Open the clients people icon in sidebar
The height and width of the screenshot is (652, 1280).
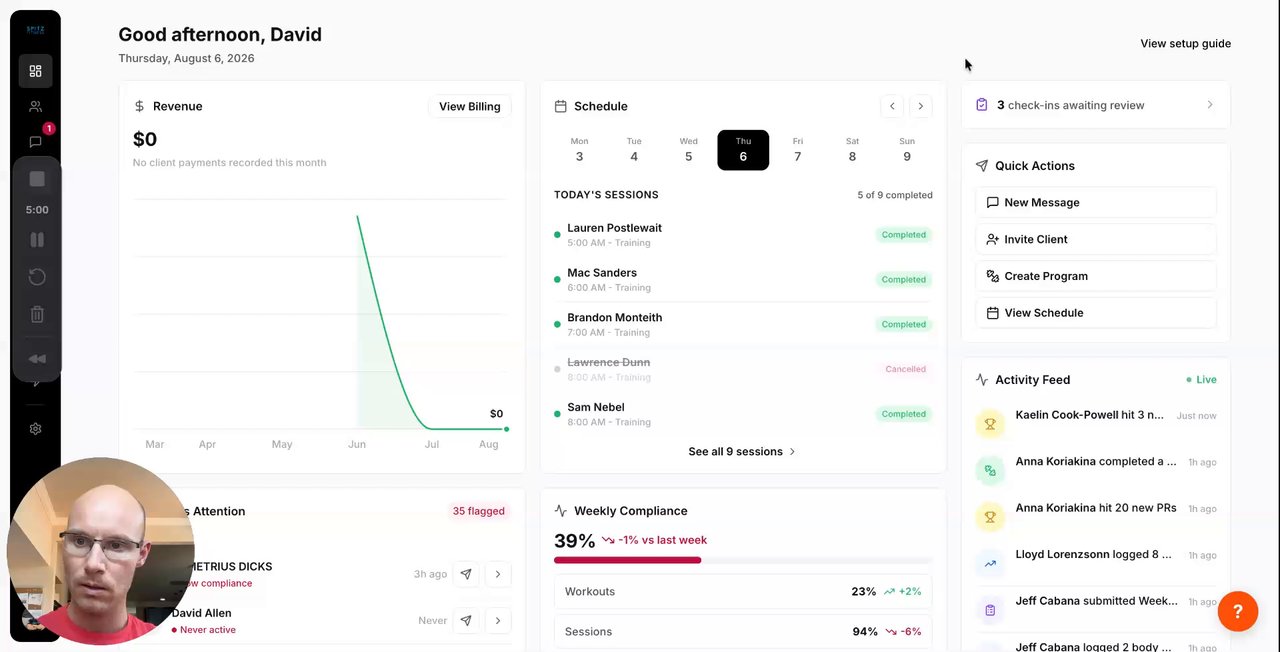tap(35, 106)
